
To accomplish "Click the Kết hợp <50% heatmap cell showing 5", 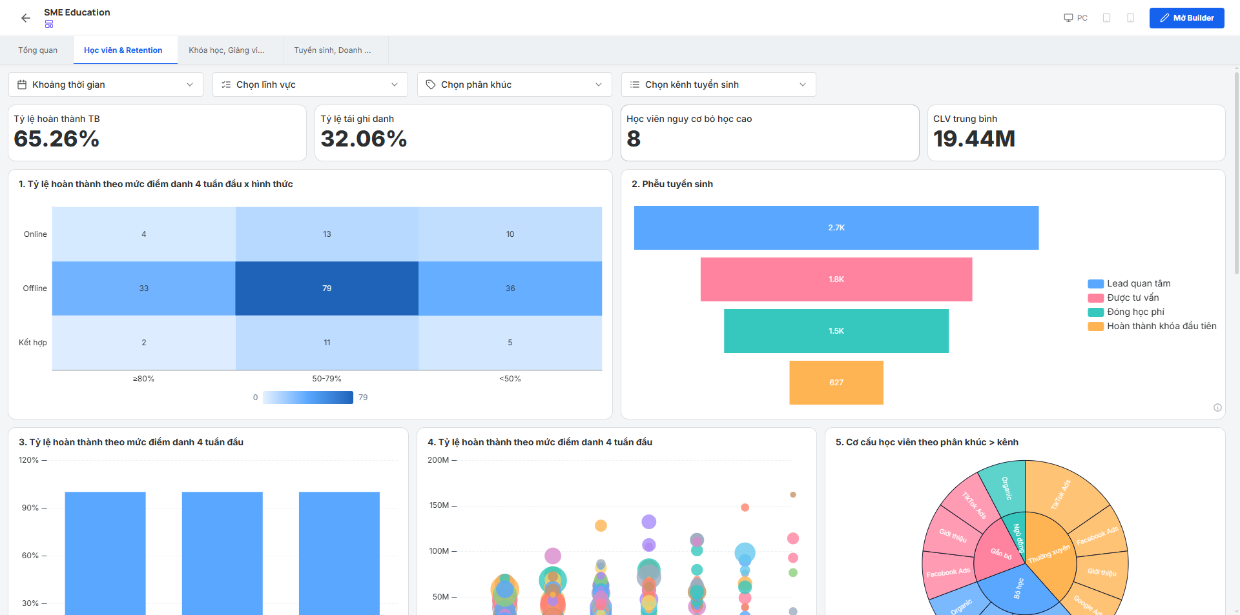I will click(x=510, y=343).
